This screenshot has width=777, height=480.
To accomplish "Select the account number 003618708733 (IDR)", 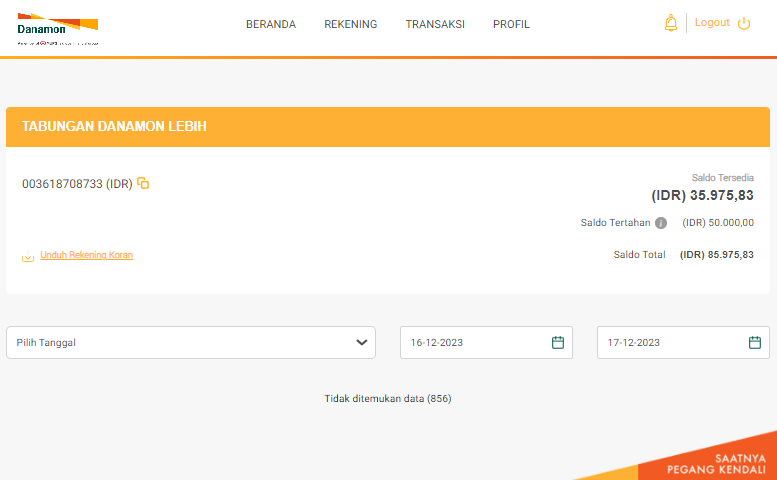I will (x=77, y=184).
